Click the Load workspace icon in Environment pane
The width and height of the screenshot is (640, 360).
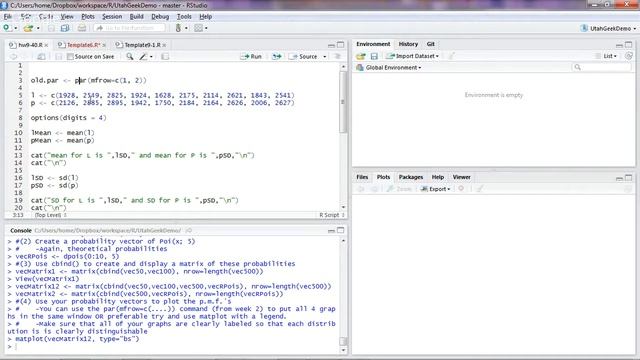[360, 56]
